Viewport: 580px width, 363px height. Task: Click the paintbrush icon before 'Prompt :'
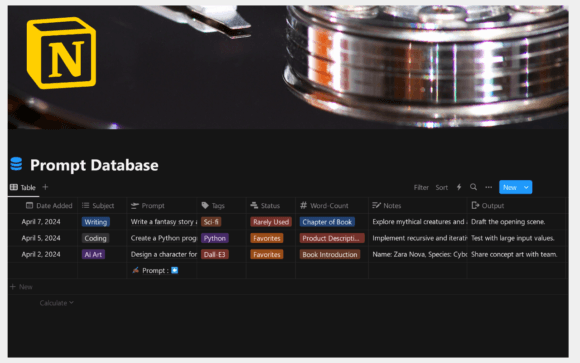tap(136, 270)
